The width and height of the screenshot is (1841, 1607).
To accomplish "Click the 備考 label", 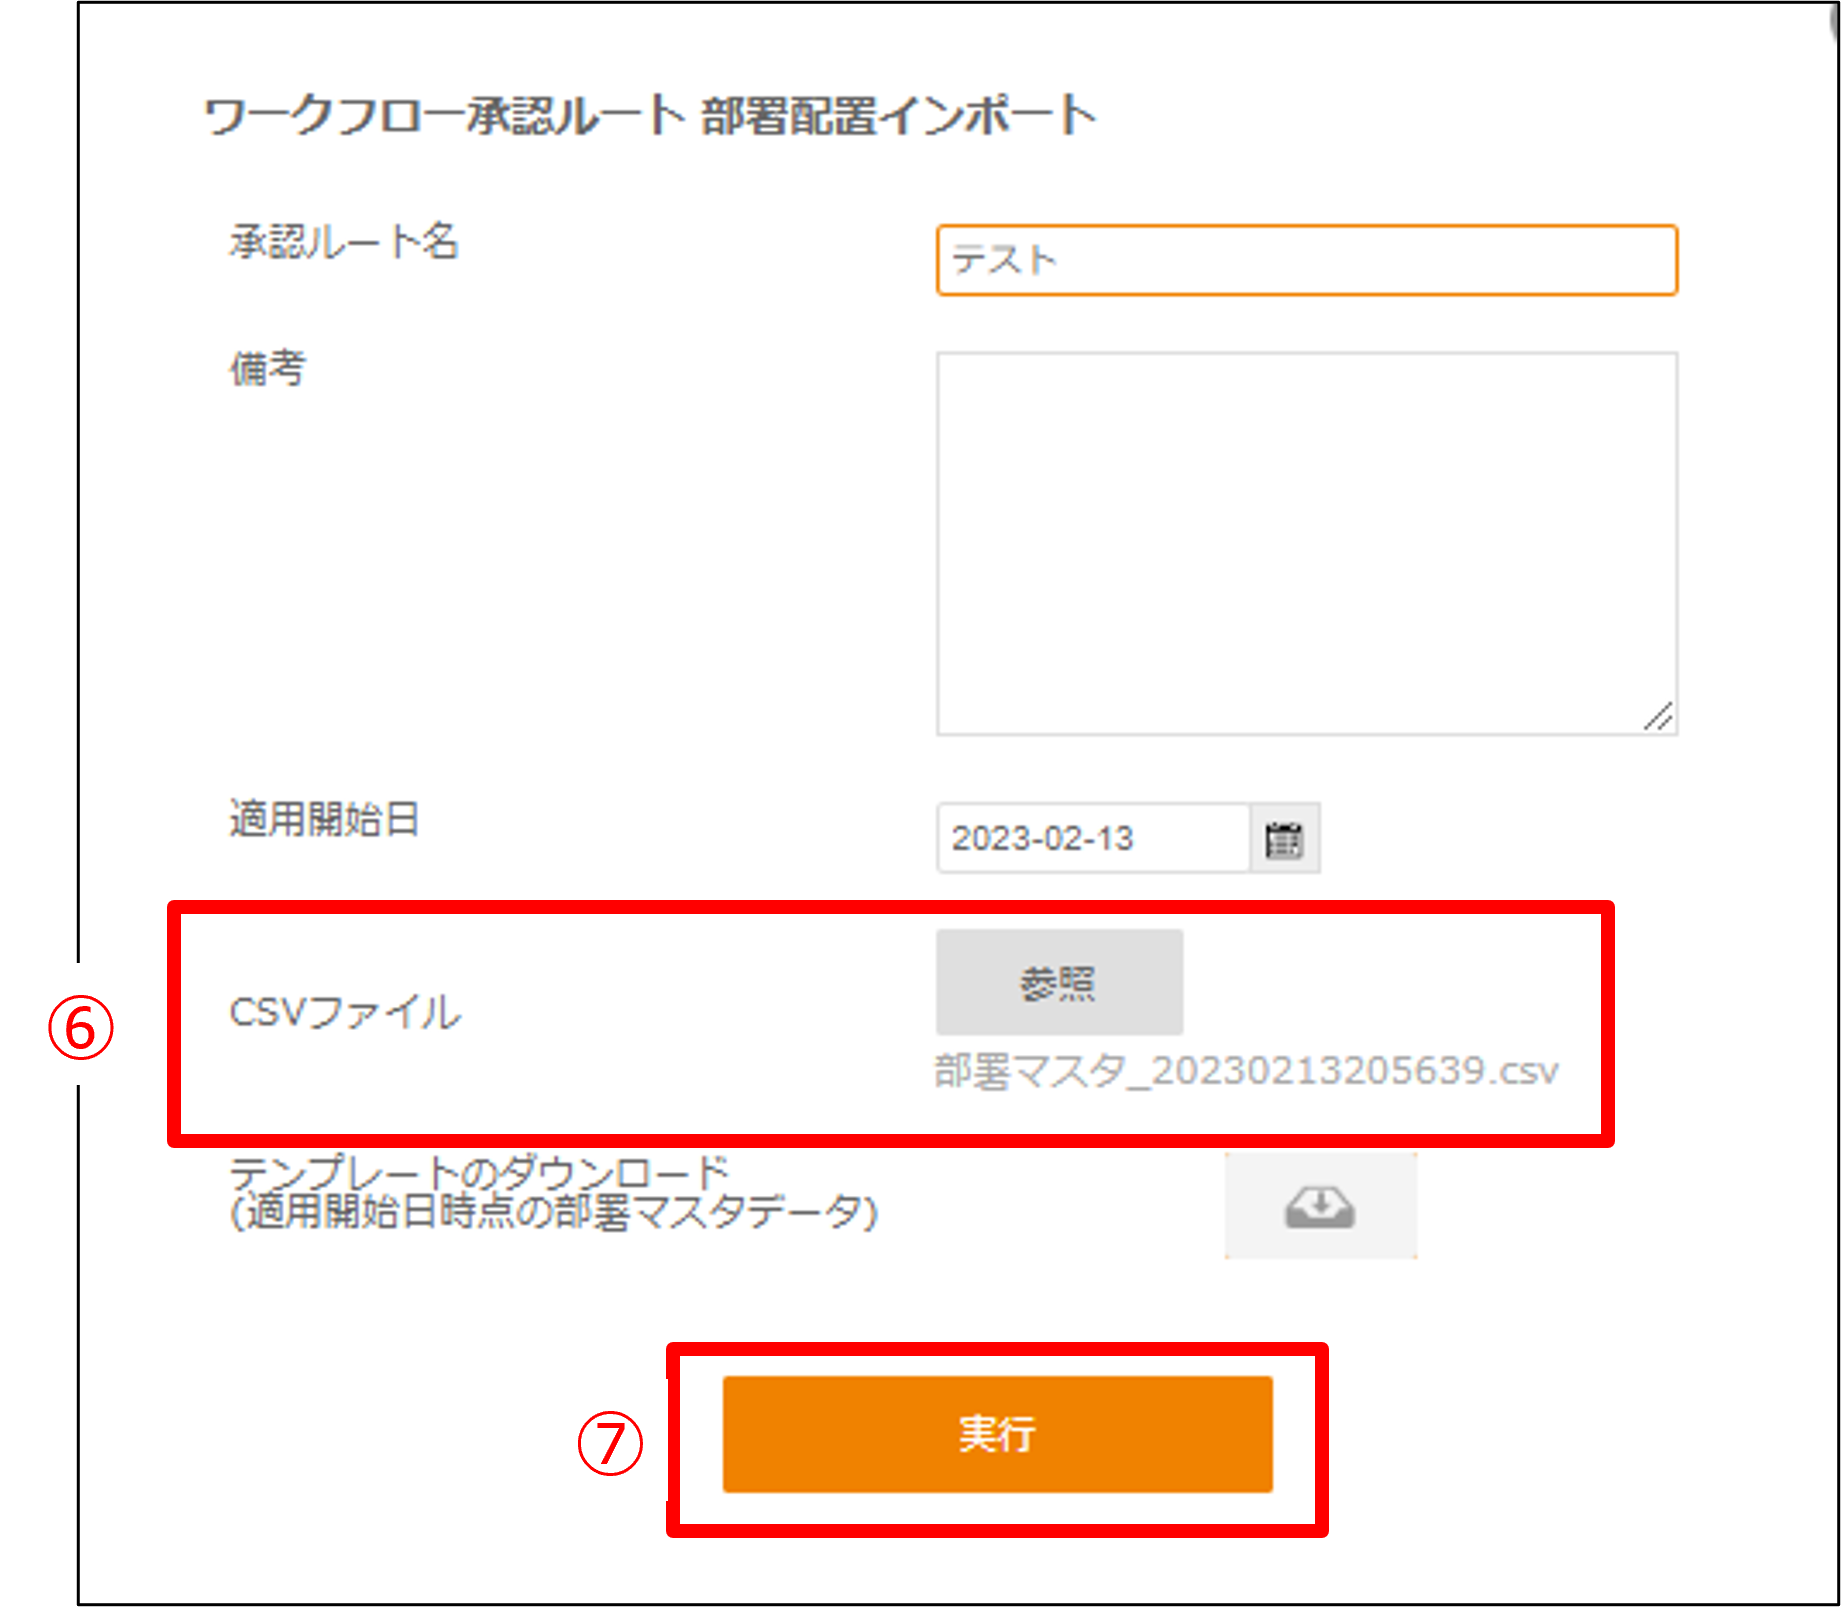I will [x=267, y=369].
